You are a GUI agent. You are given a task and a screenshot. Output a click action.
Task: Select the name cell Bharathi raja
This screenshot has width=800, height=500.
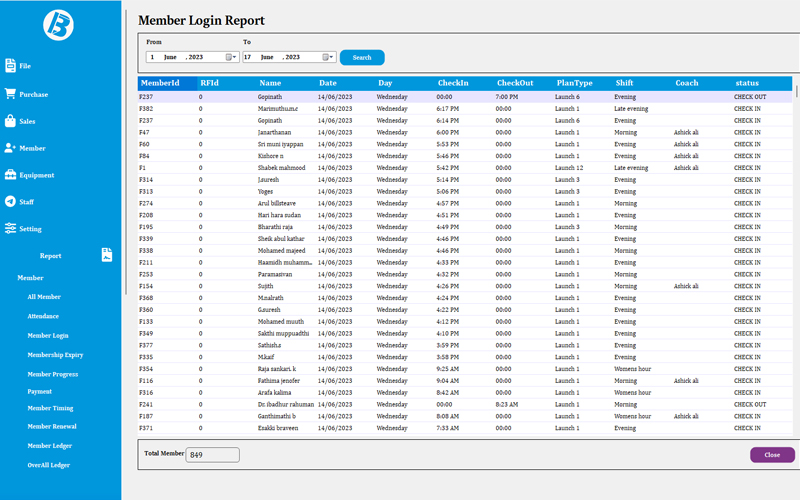click(276, 227)
